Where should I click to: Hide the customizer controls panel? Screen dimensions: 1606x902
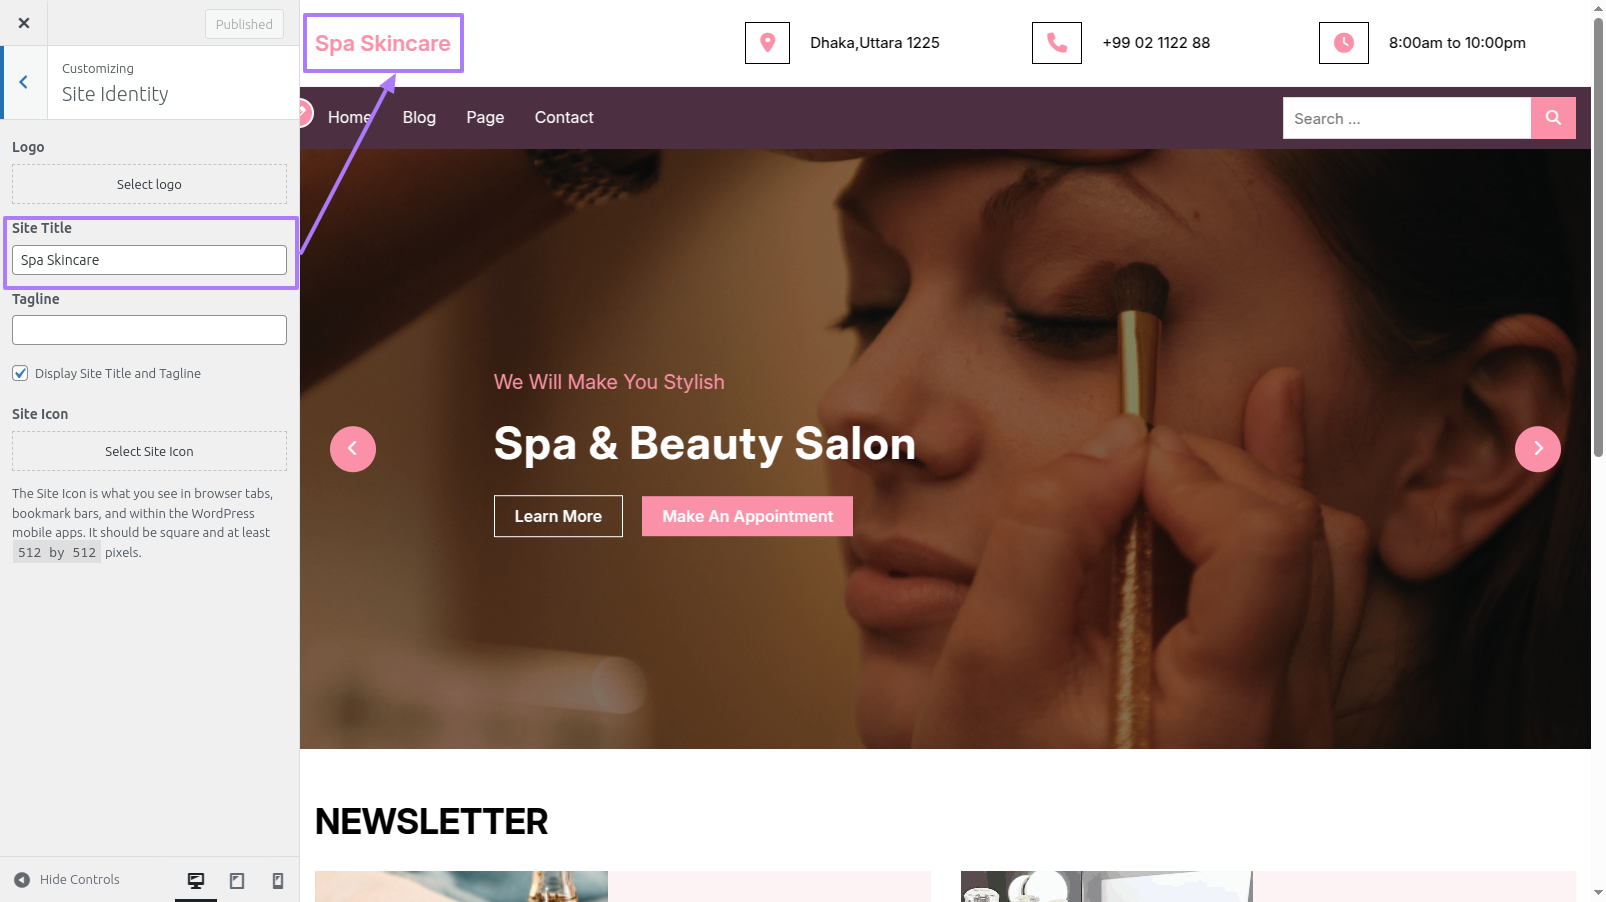tap(67, 880)
